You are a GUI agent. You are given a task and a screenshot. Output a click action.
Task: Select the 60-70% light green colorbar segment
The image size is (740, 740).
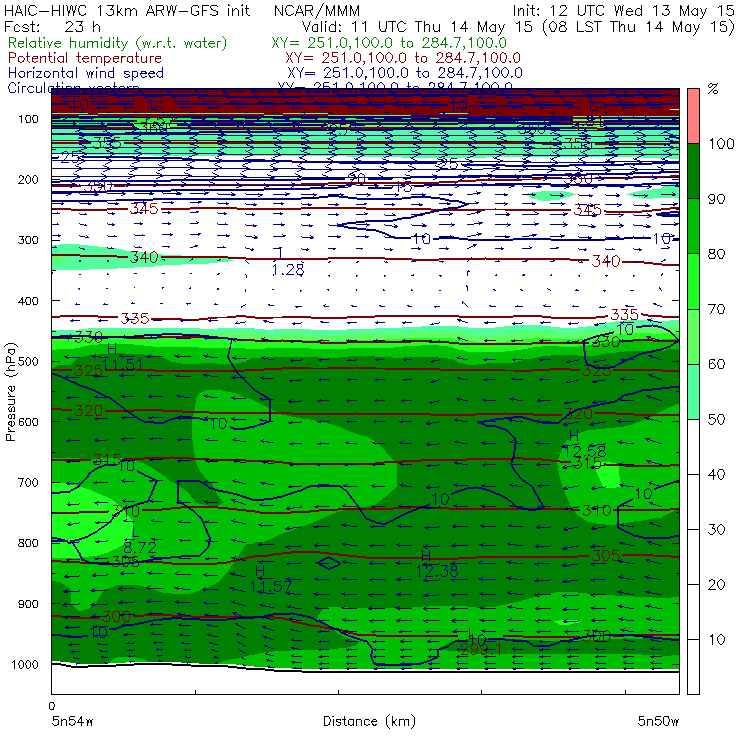click(693, 336)
